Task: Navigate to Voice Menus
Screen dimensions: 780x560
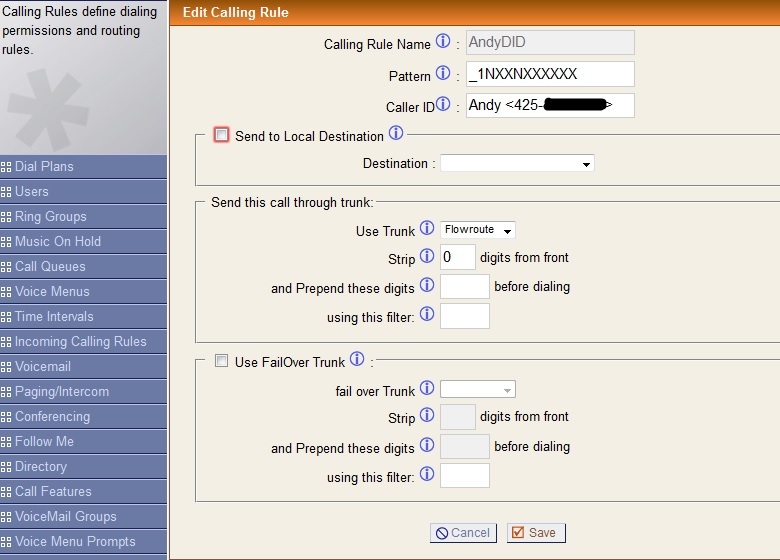Action: pyautogui.click(x=84, y=291)
